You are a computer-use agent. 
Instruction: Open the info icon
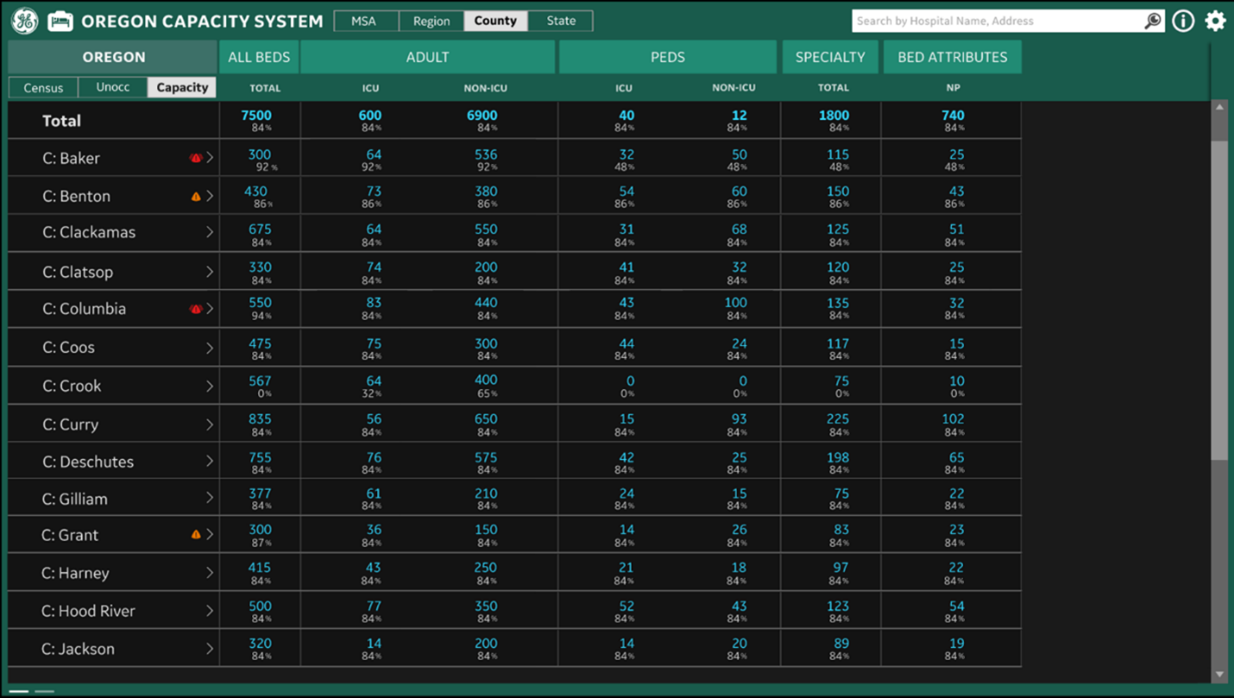click(x=1183, y=20)
